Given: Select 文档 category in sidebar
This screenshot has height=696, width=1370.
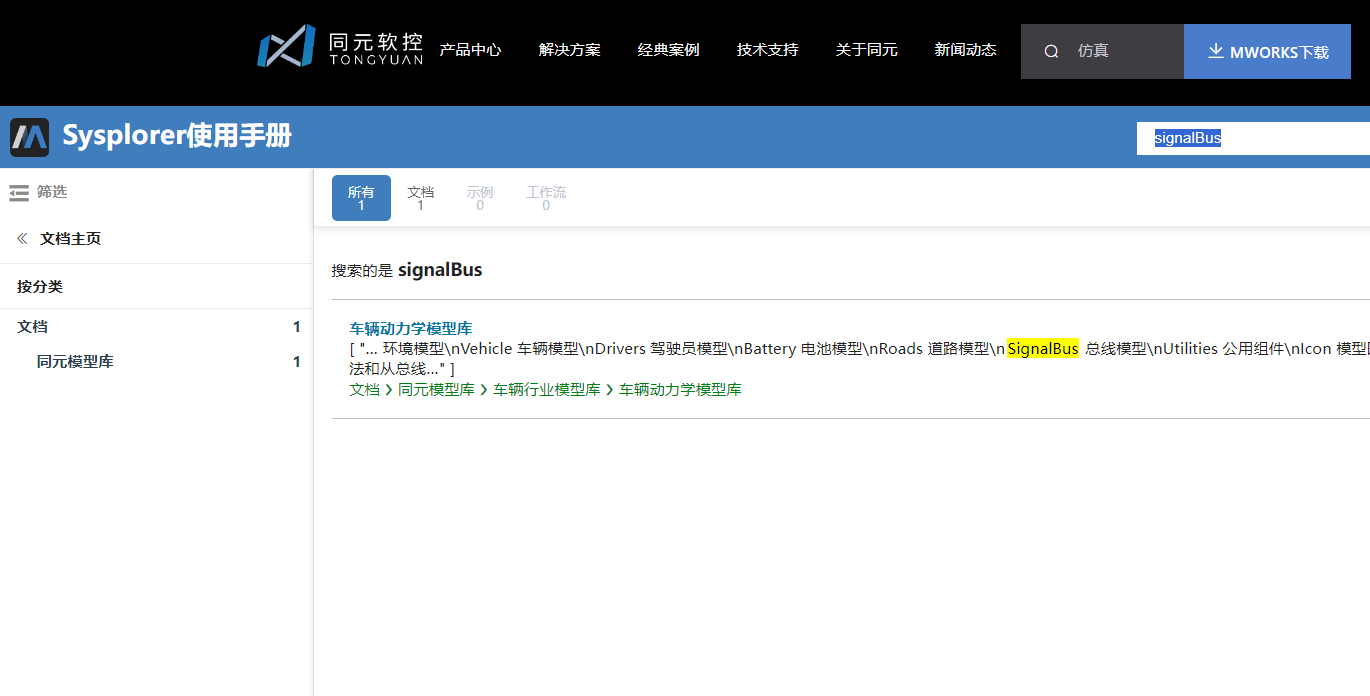Looking at the screenshot, I should [32, 326].
